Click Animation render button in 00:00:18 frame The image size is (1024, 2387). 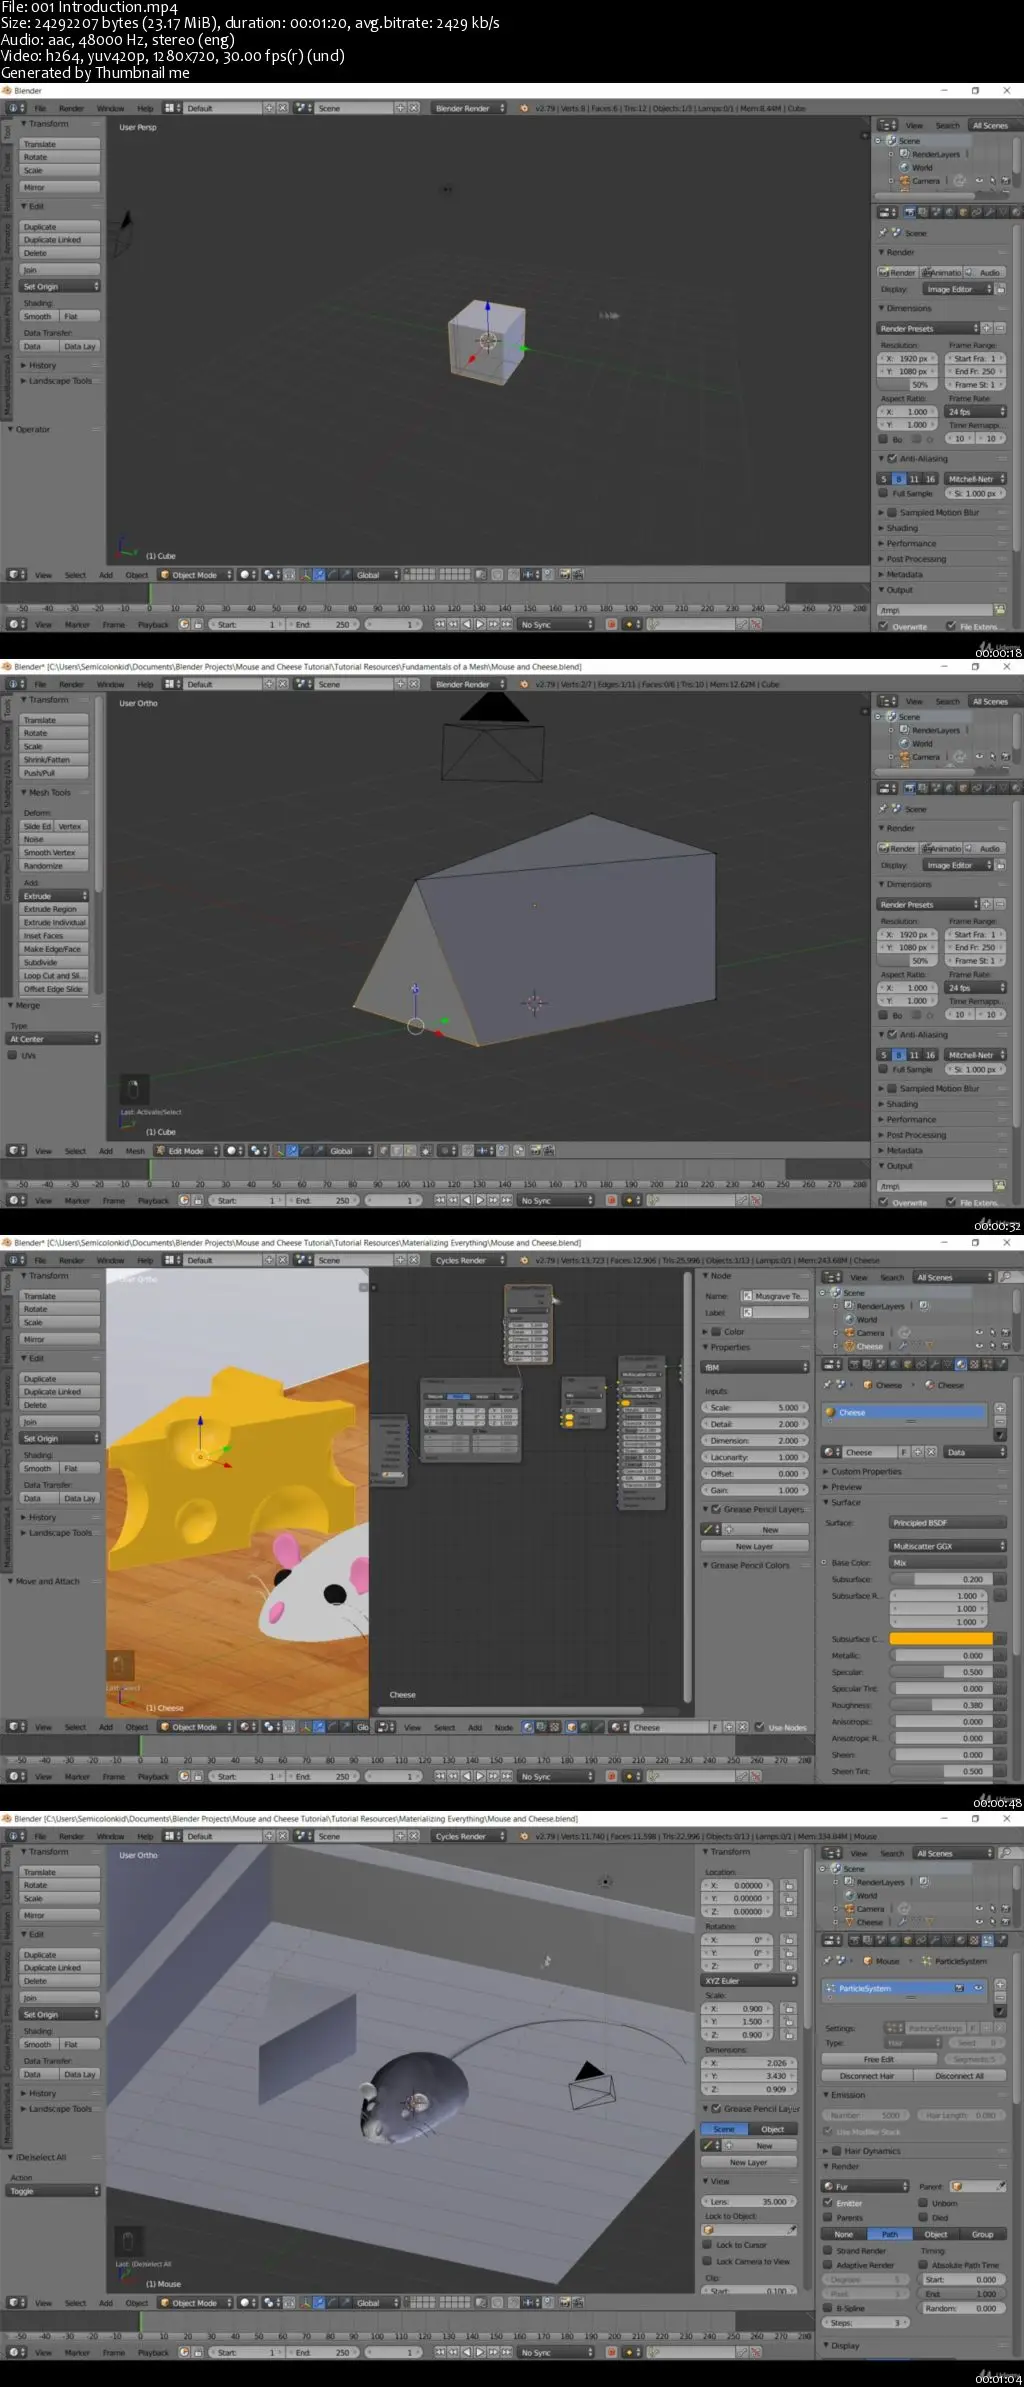click(x=941, y=272)
